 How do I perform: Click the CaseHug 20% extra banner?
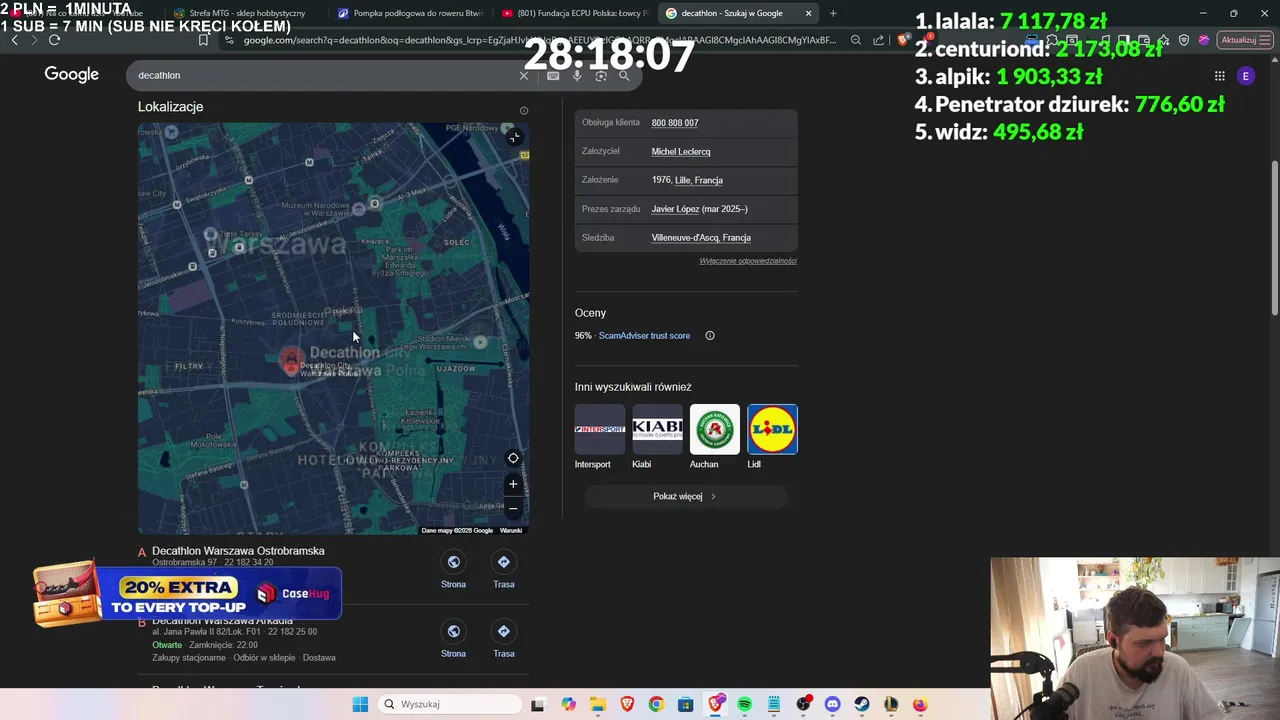click(x=188, y=594)
